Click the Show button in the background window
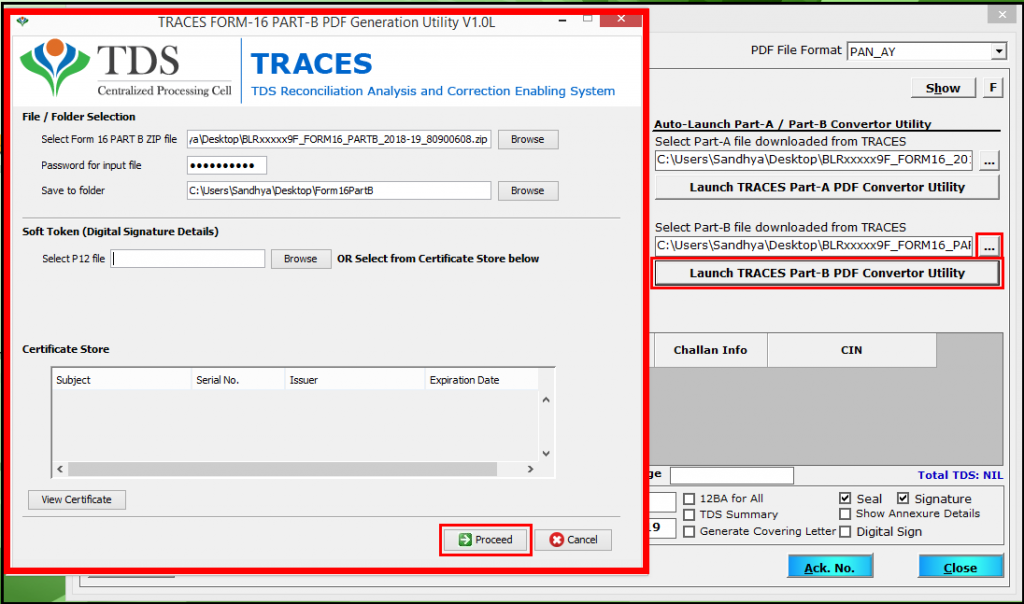This screenshot has width=1024, height=604. pos(943,88)
